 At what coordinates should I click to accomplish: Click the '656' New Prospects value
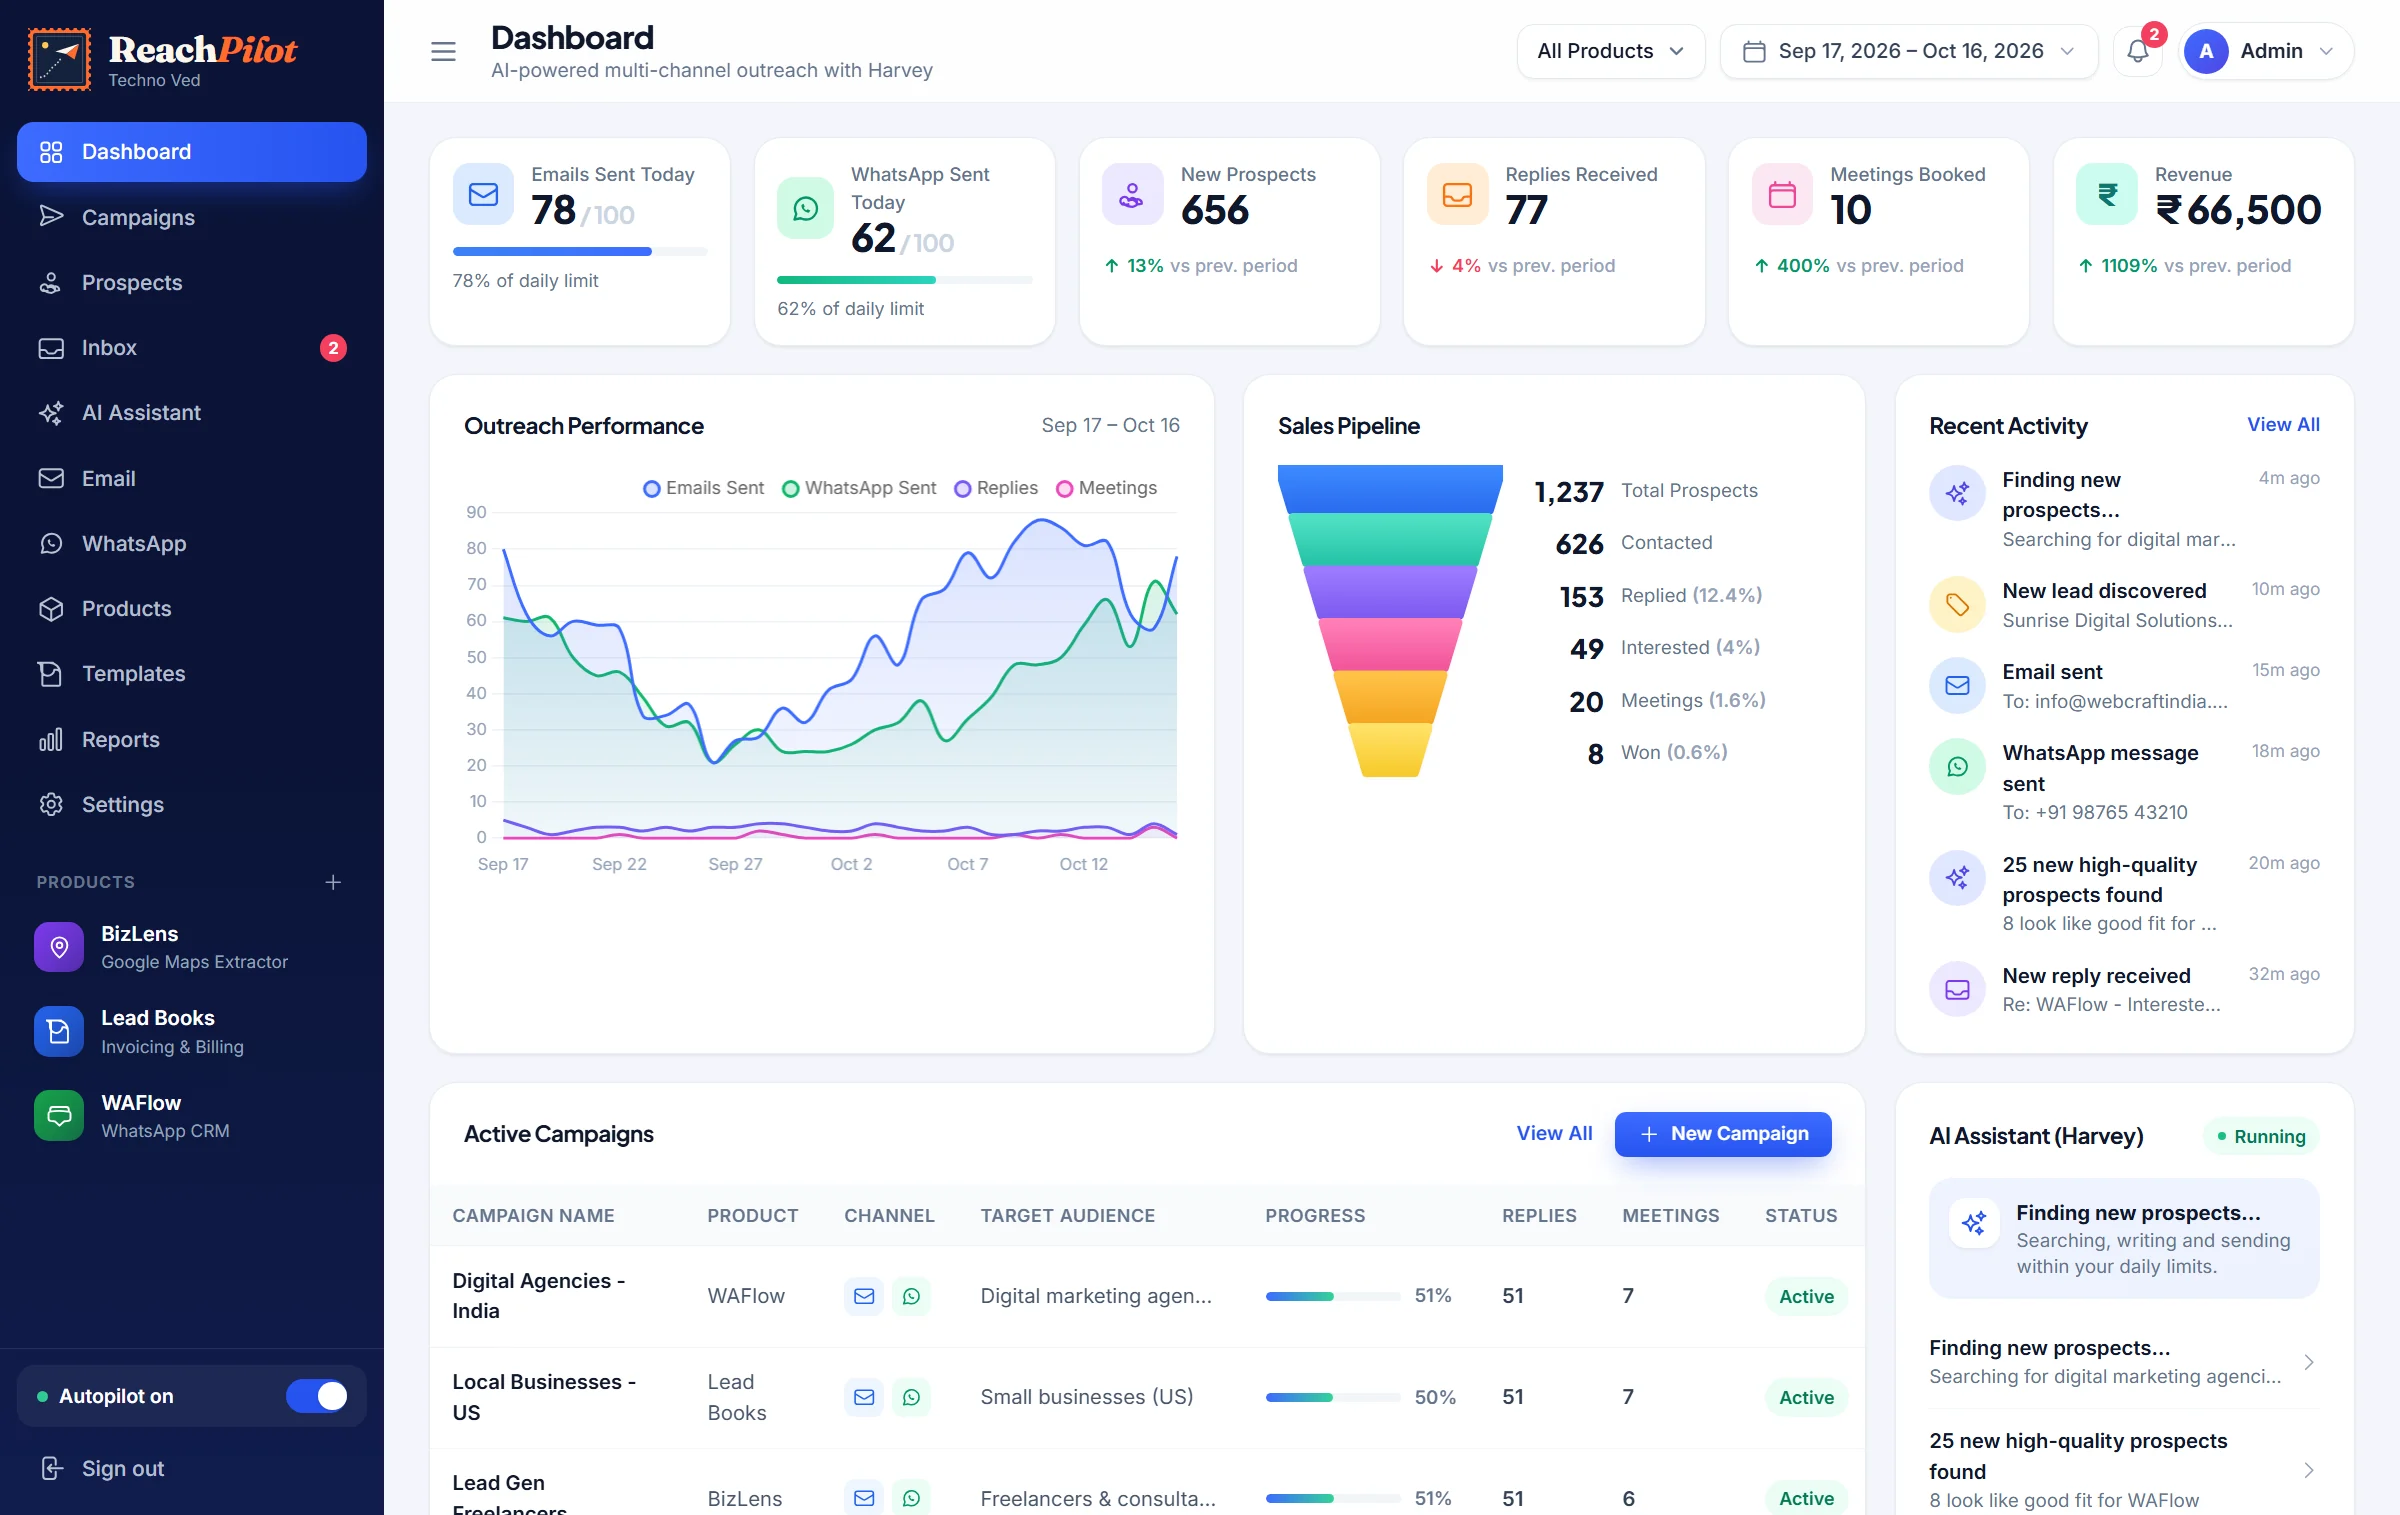(x=1215, y=210)
